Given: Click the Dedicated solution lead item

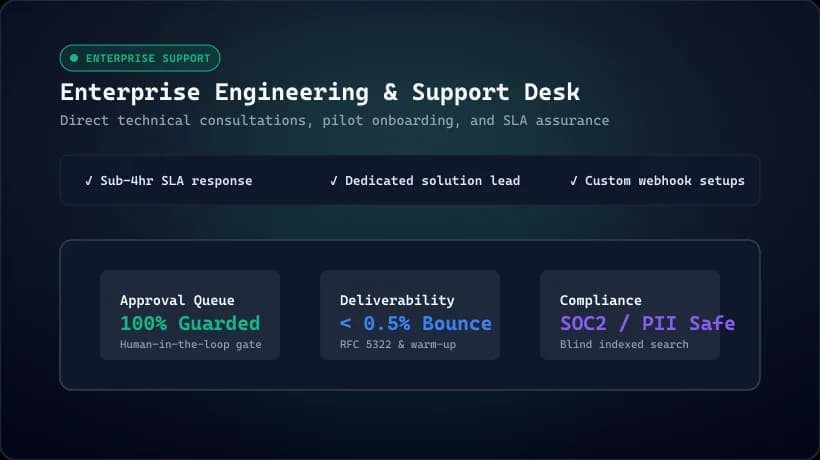Looking at the screenshot, I should [x=425, y=181].
